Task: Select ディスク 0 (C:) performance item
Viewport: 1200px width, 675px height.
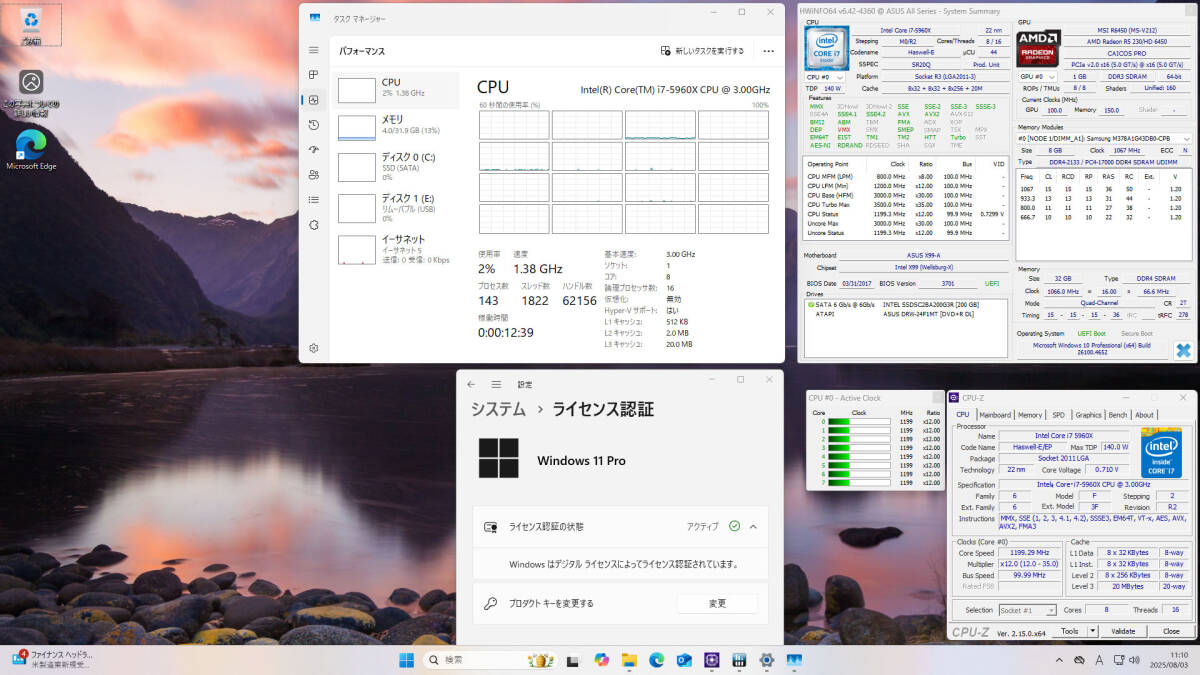Action: coord(397,166)
